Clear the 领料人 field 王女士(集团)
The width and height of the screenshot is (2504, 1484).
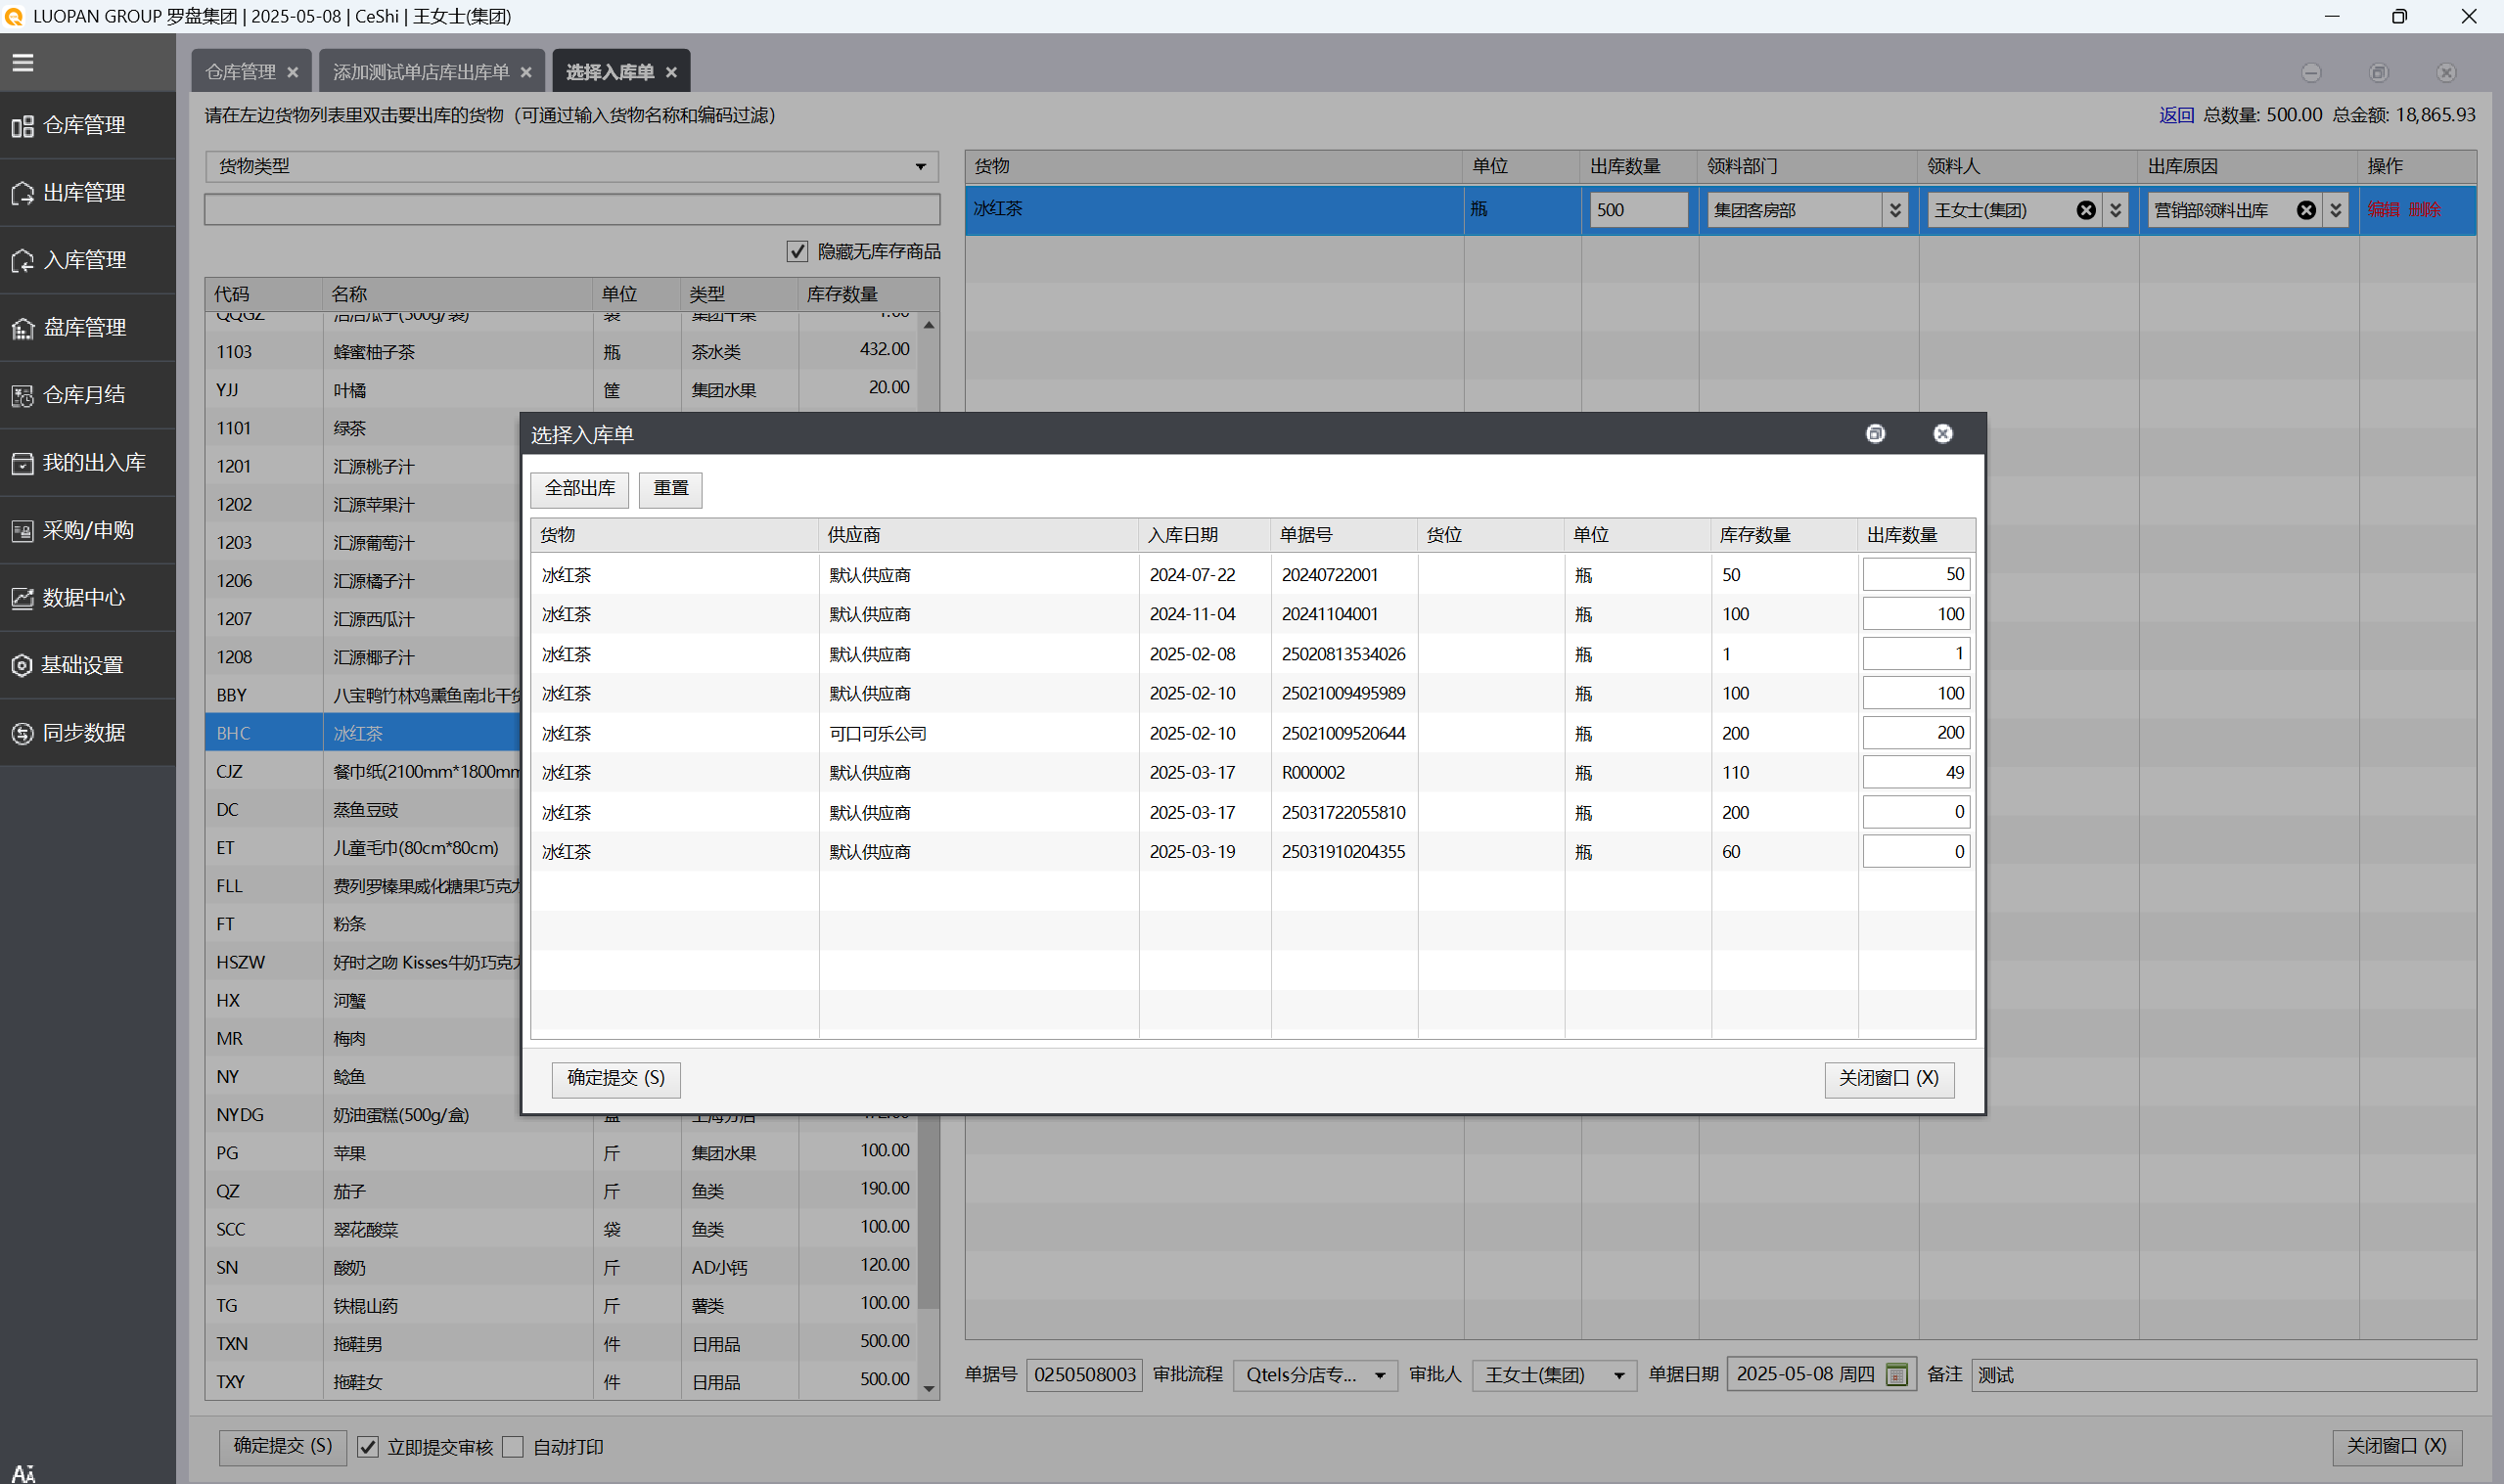point(2086,210)
